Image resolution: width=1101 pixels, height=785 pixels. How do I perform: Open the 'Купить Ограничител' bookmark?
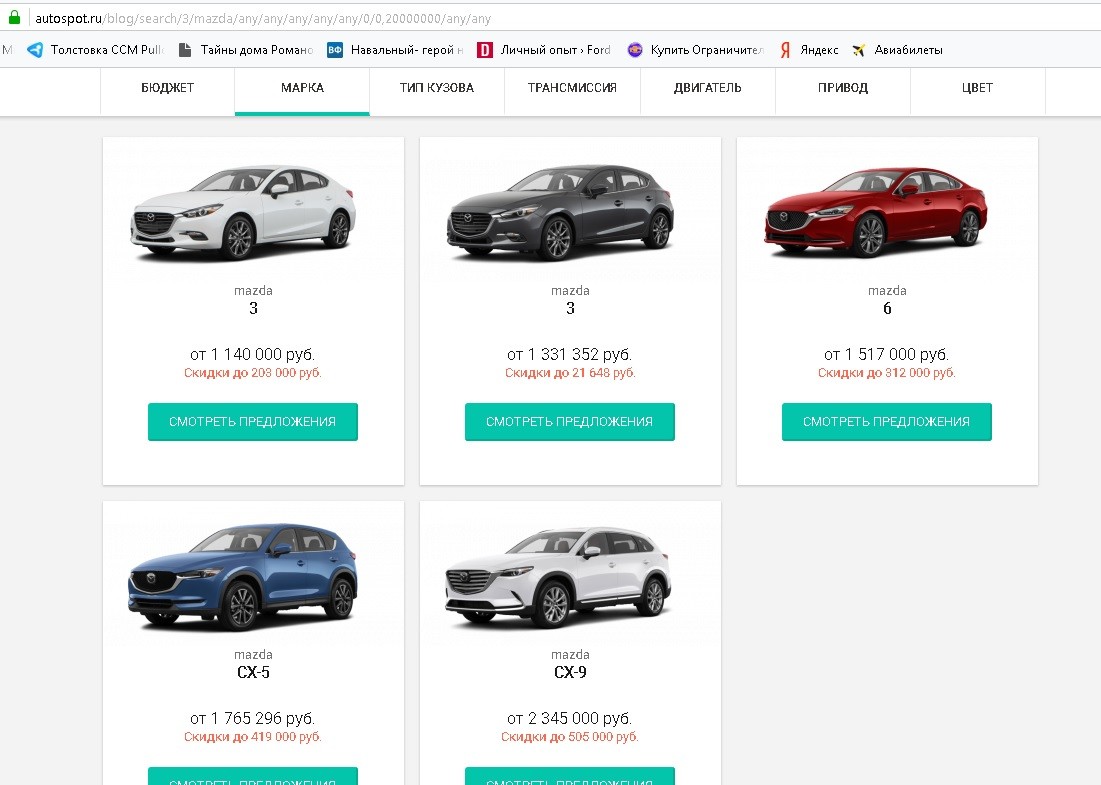pos(695,49)
